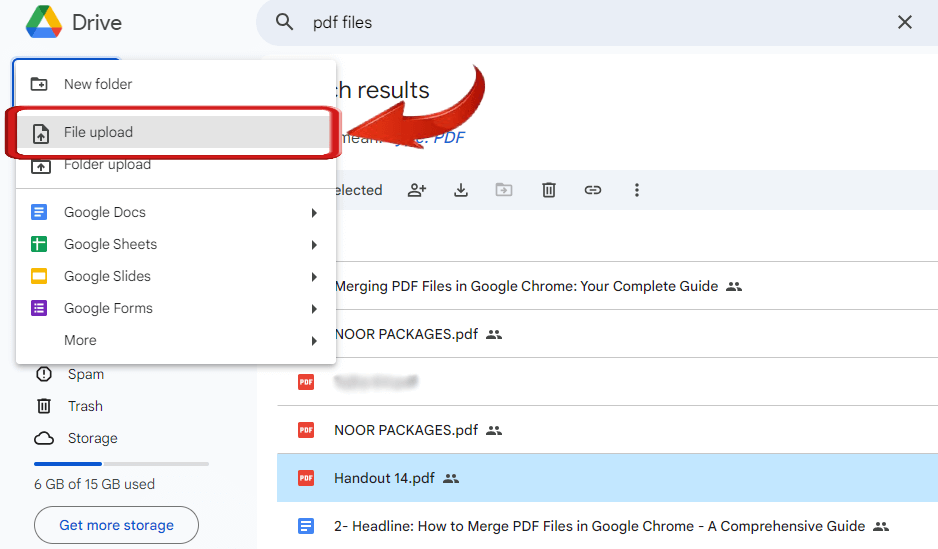Click the Google Drive logo
This screenshot has height=549, width=938.
point(44,22)
